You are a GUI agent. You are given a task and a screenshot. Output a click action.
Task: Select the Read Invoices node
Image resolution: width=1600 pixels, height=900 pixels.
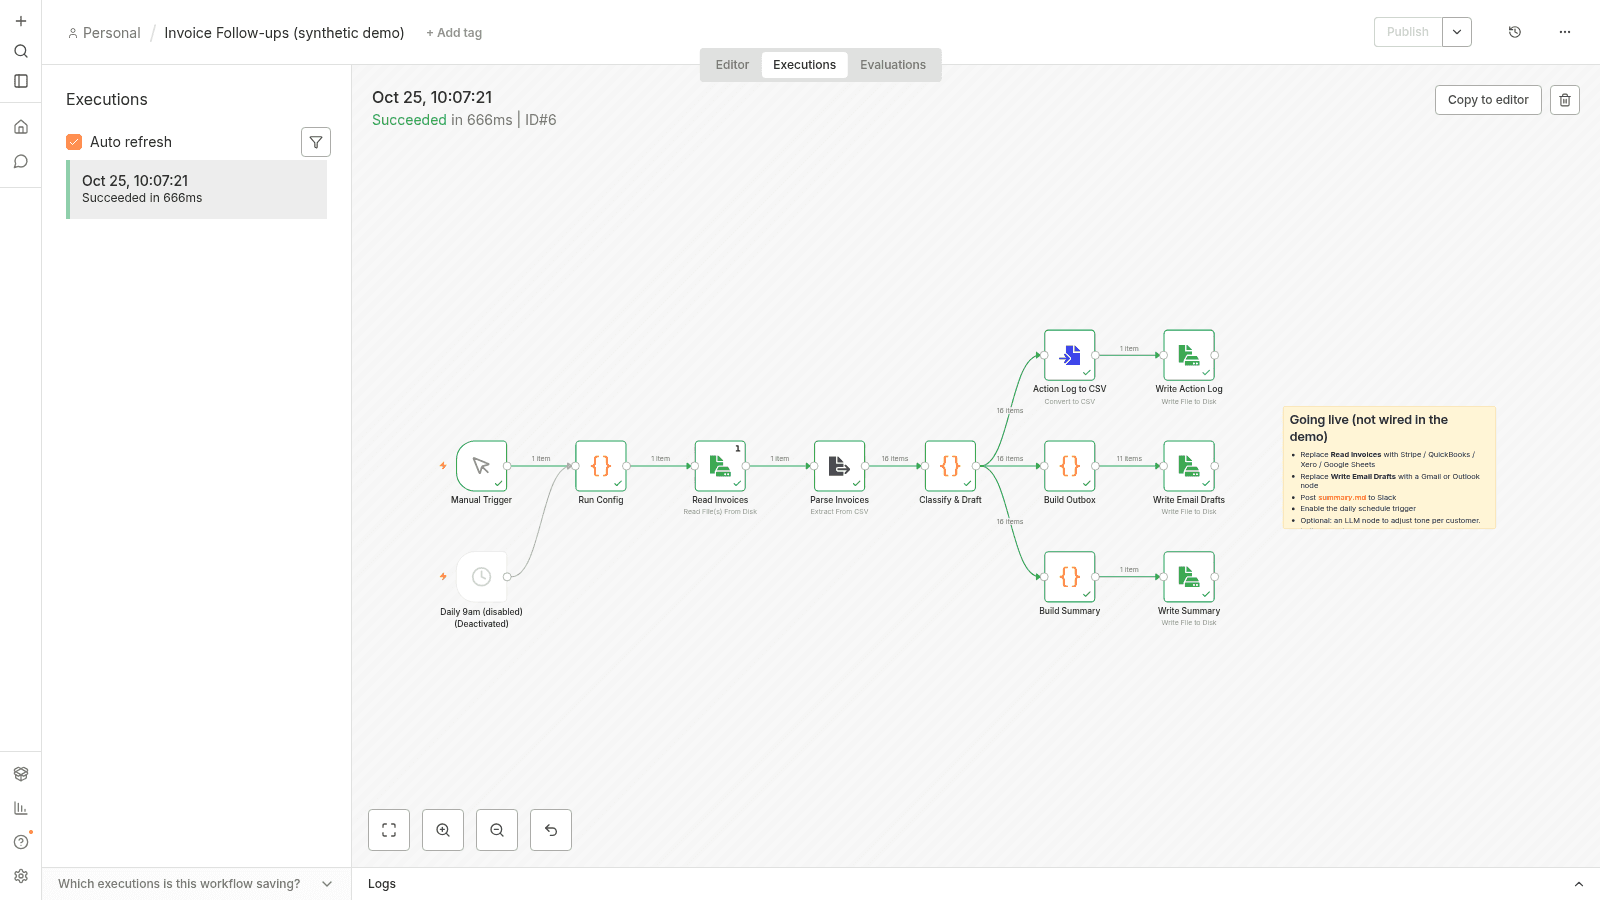[x=720, y=466]
